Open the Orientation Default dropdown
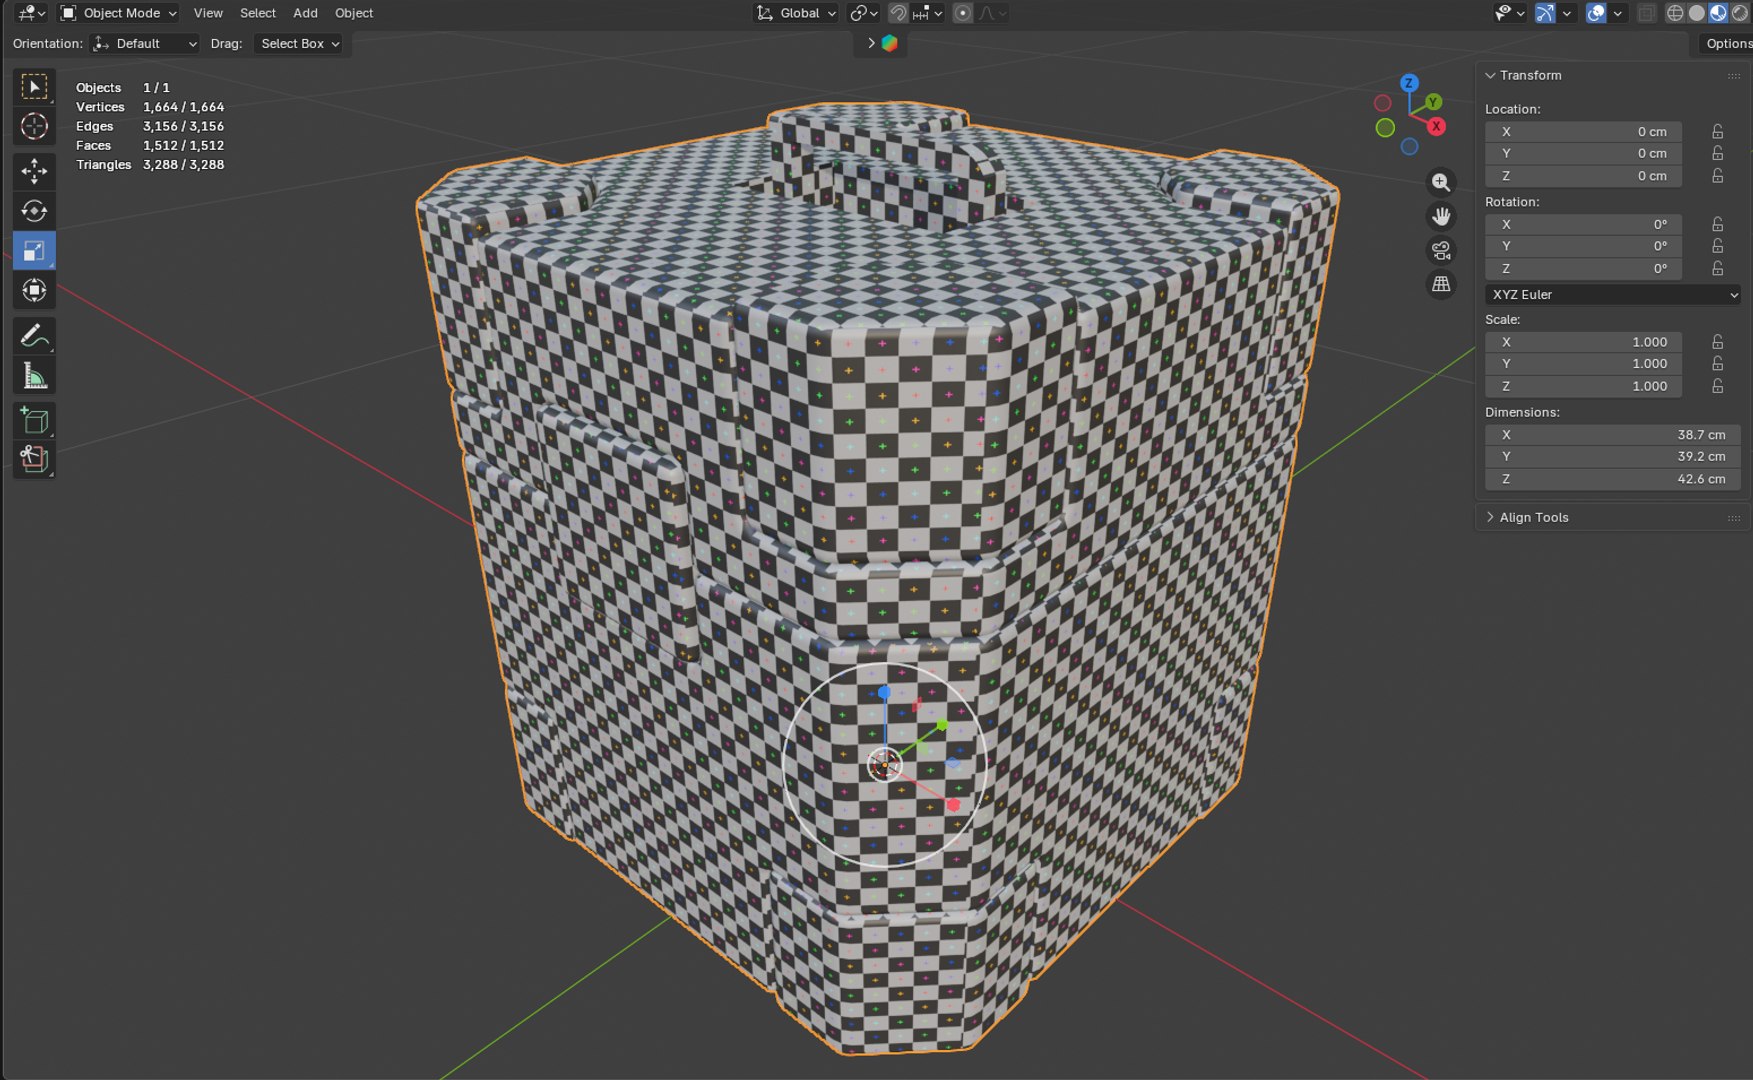The height and width of the screenshot is (1080, 1753). click(x=145, y=44)
